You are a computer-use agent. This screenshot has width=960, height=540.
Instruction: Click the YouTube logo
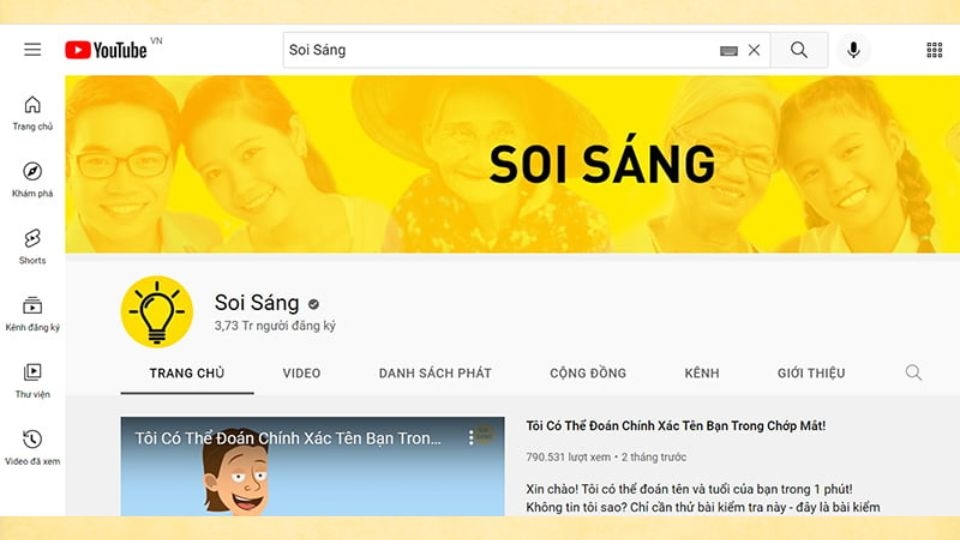pyautogui.click(x=106, y=50)
